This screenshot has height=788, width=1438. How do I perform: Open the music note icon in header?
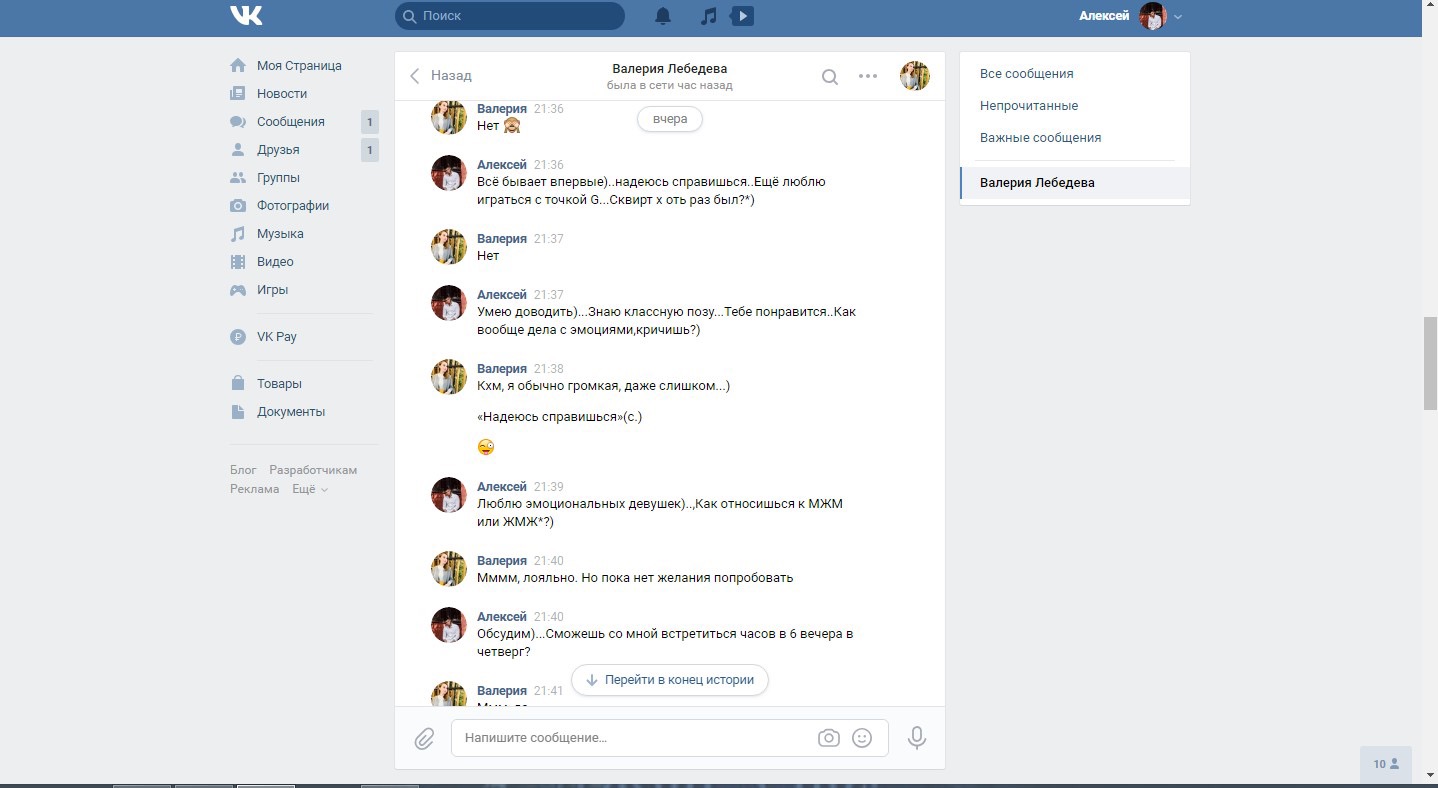click(709, 16)
